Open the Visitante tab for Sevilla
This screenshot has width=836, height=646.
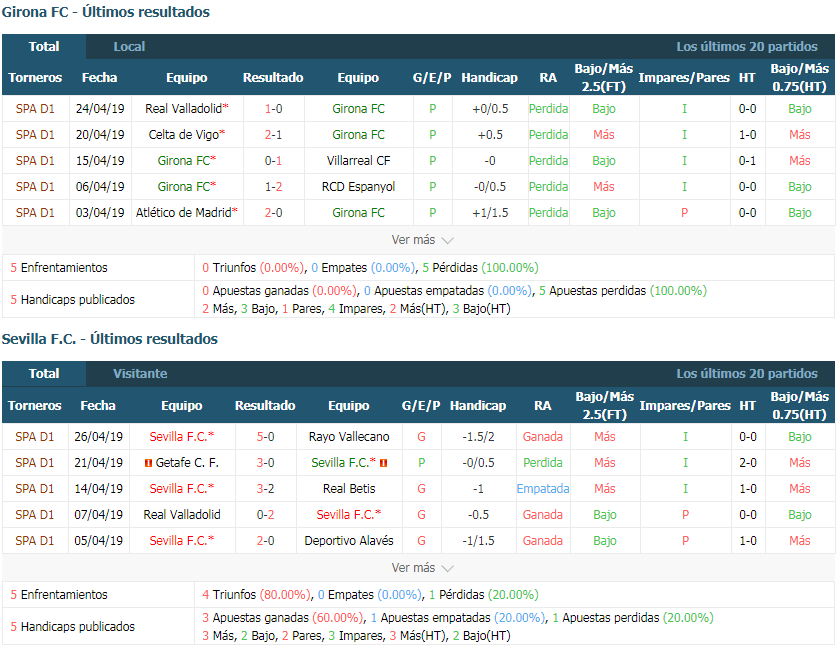pyautogui.click(x=140, y=374)
